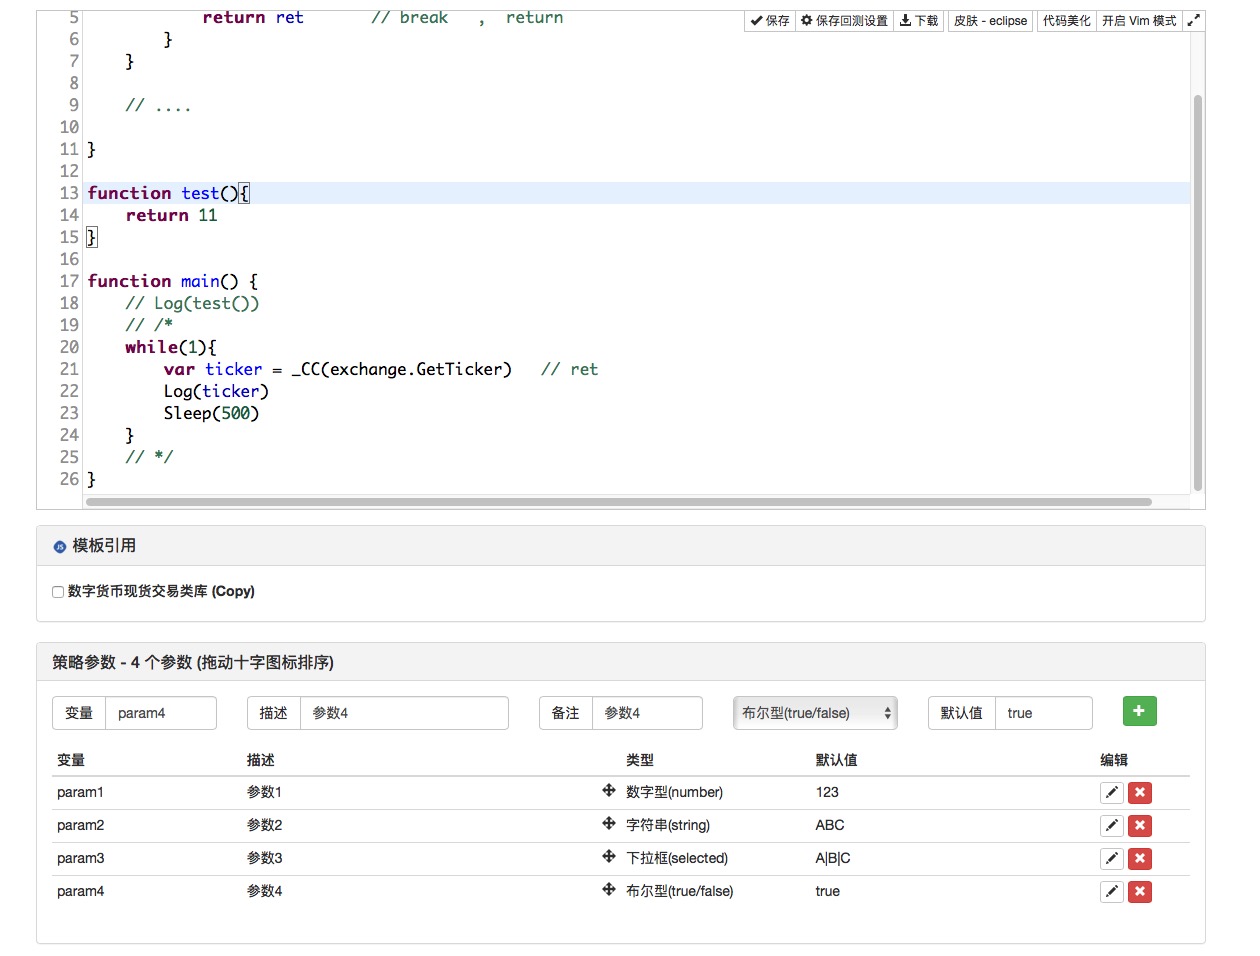This screenshot has height=956, width=1260.
Task: Click the param2 variable name cell
Action: 80,825
